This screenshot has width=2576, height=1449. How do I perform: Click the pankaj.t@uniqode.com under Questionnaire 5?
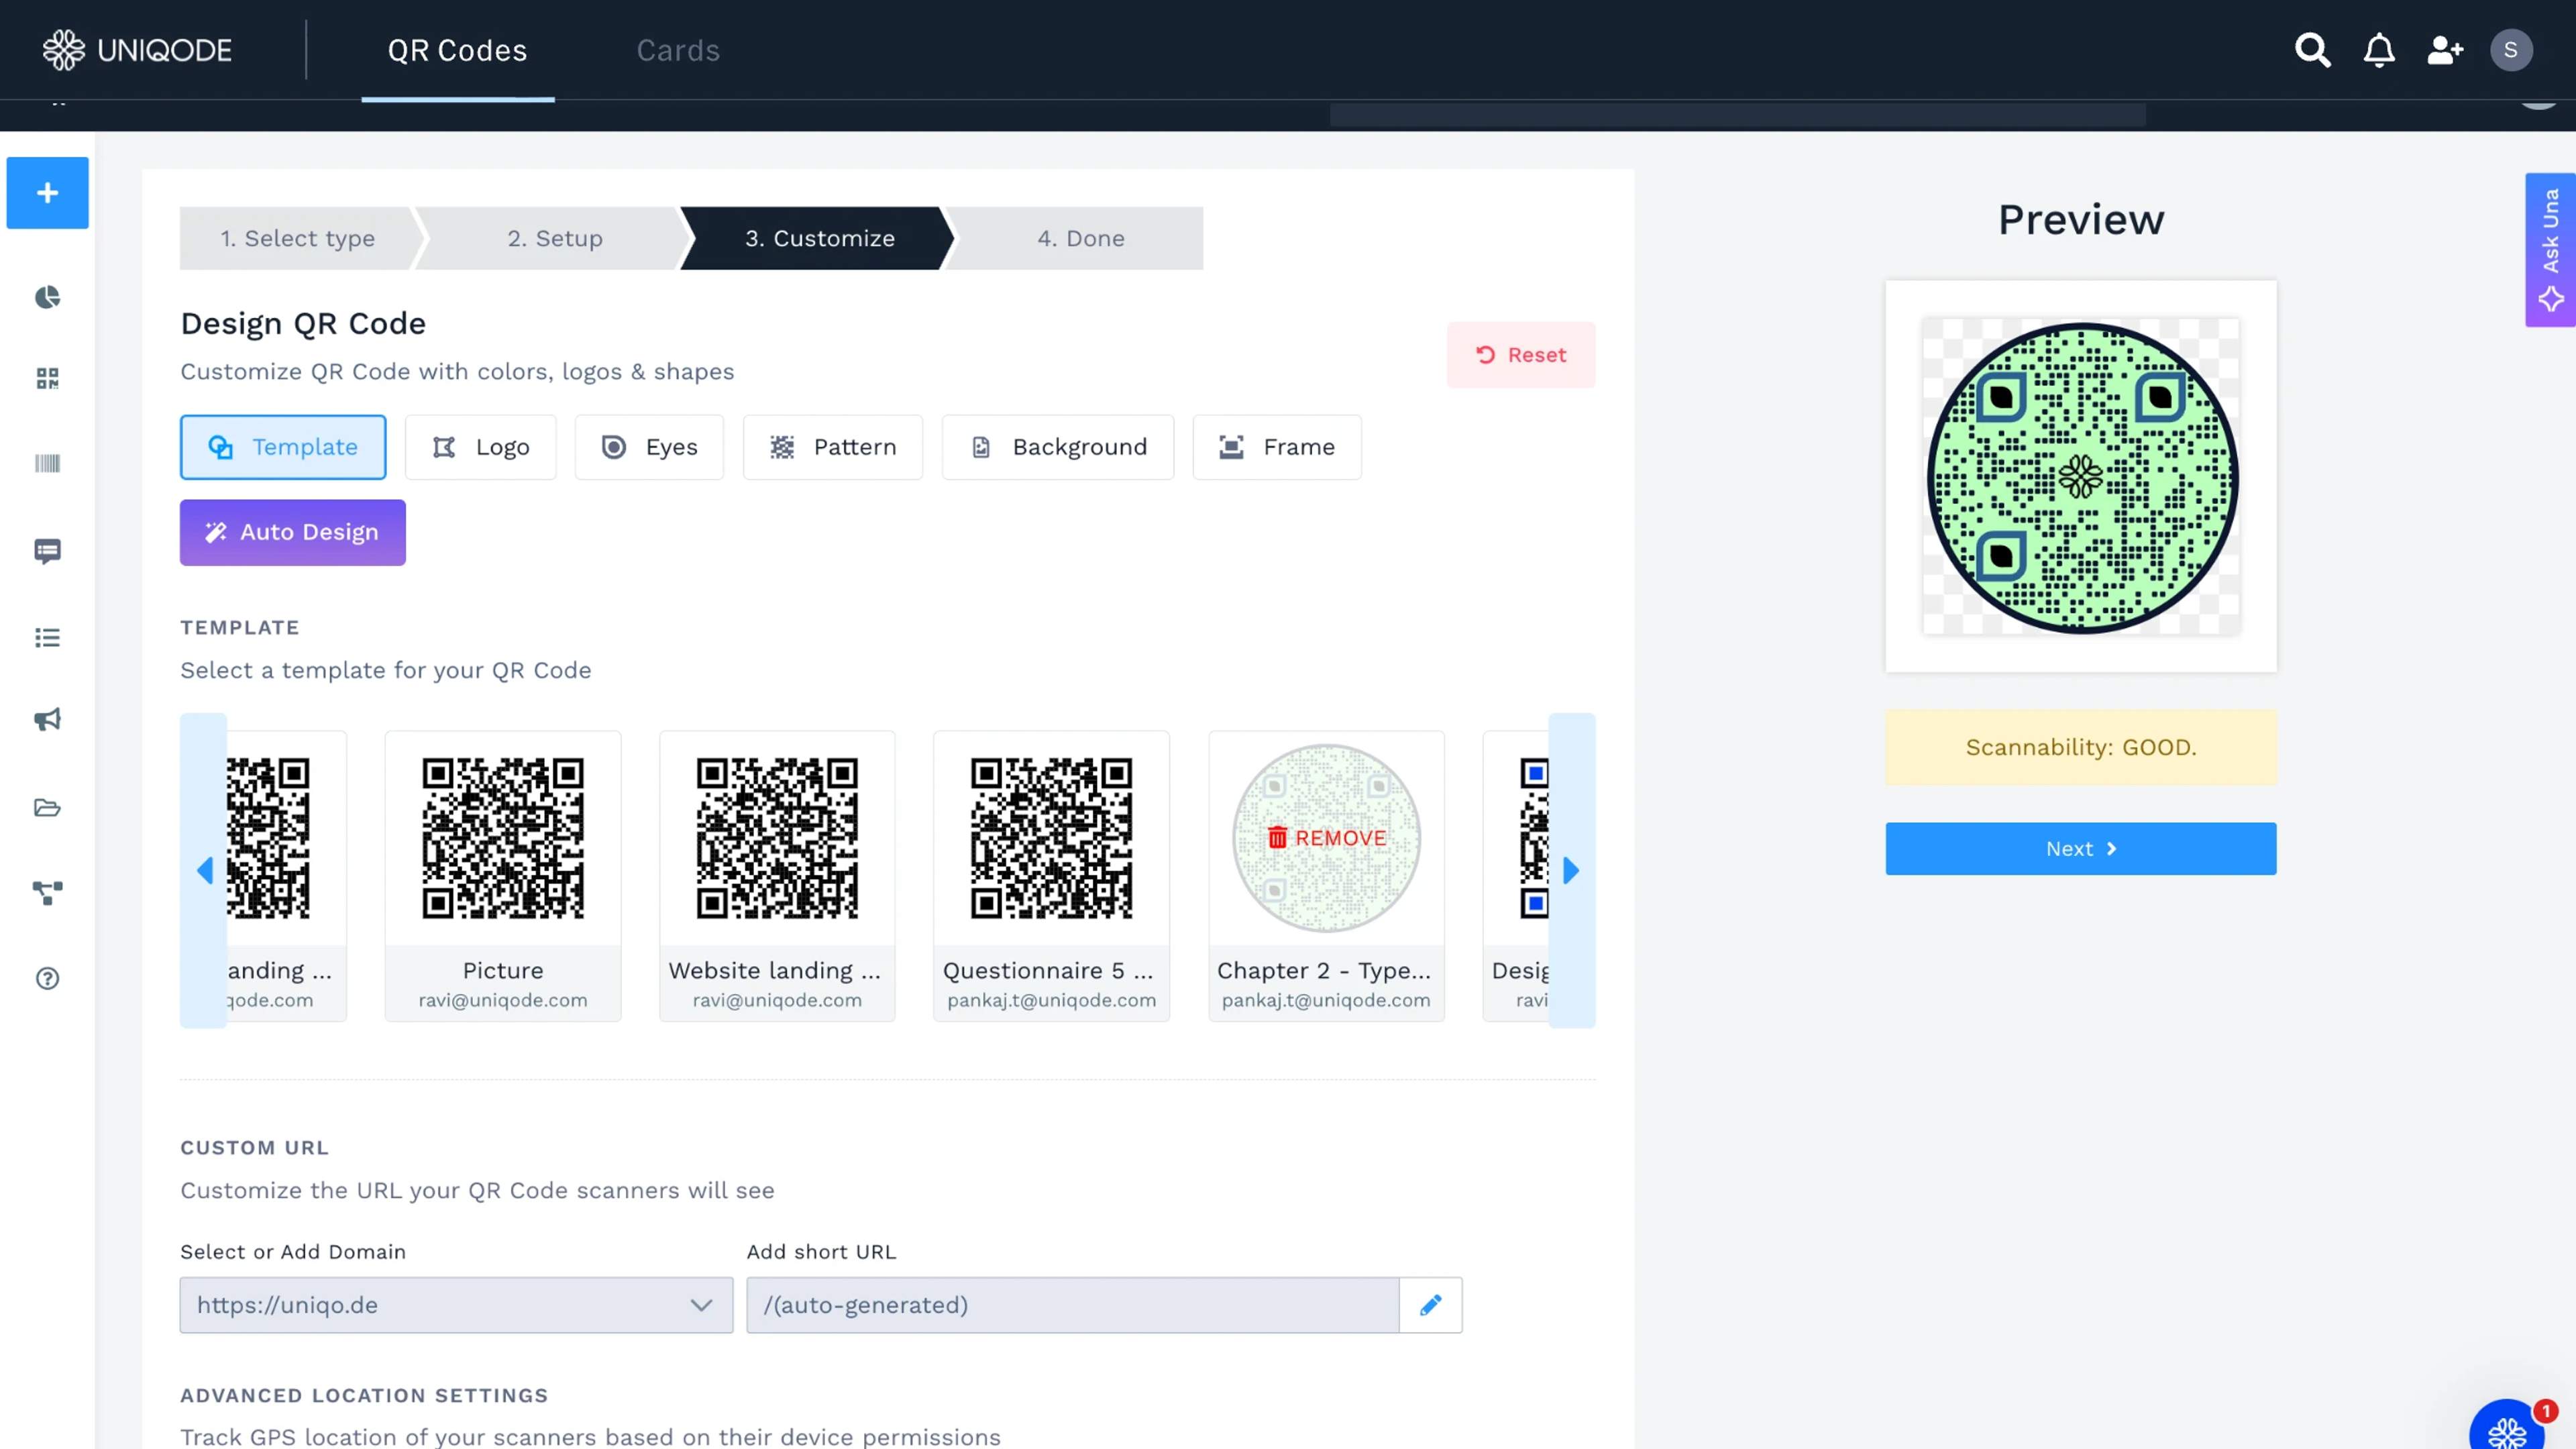coord(1051,1000)
